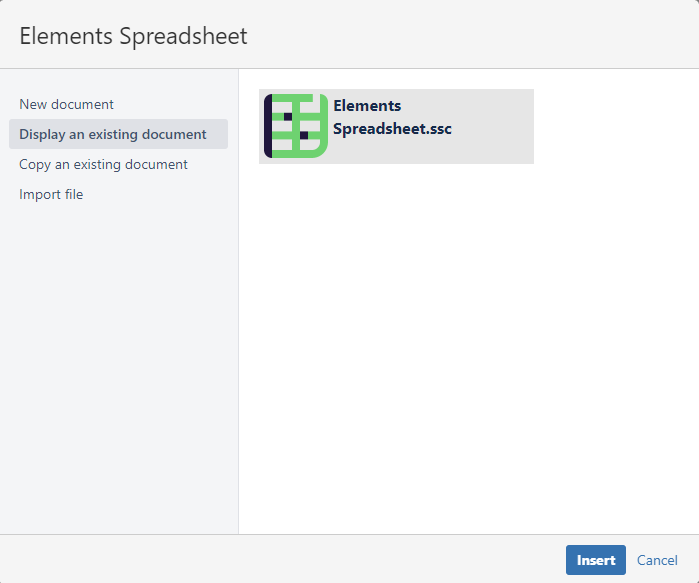Go to New document in the sidebar

pos(66,104)
